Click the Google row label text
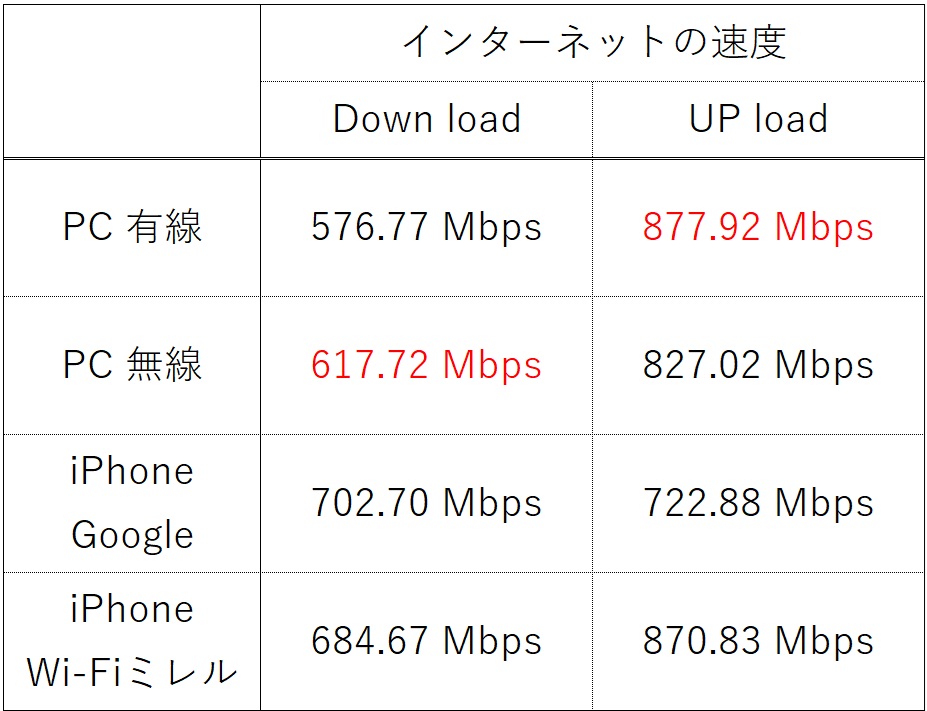 tap(132, 535)
